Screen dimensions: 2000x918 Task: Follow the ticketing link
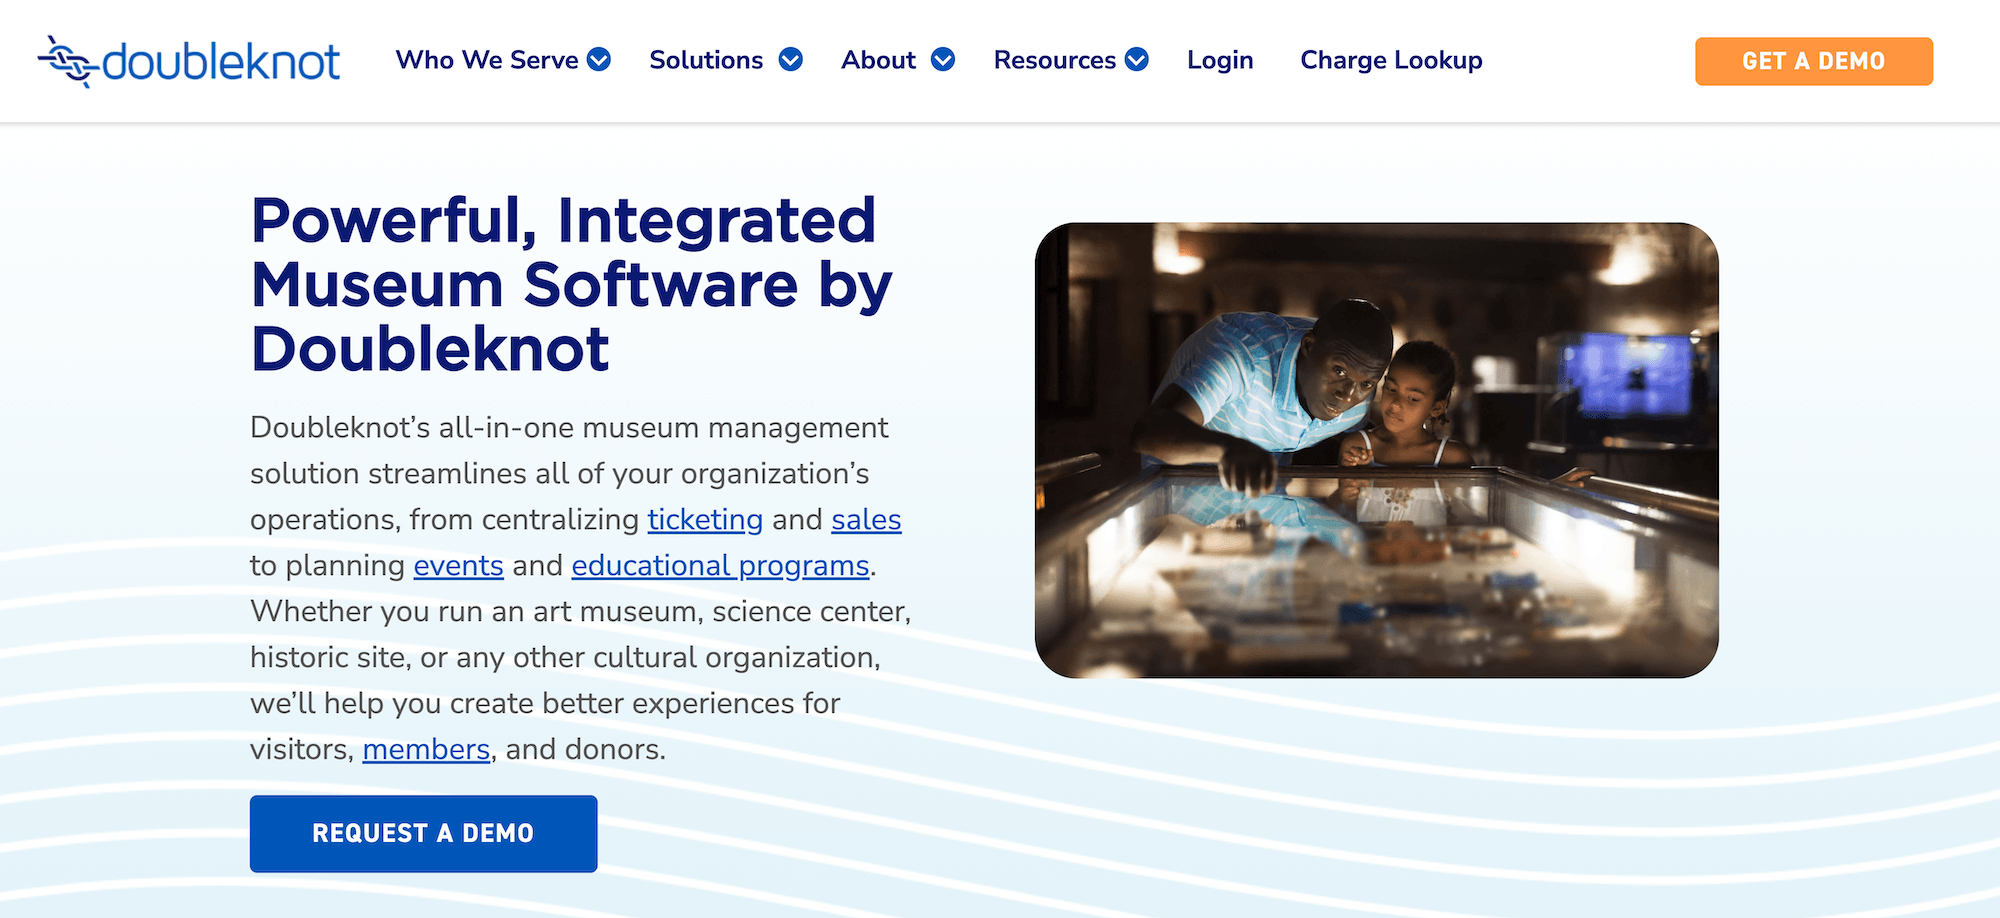tap(705, 520)
